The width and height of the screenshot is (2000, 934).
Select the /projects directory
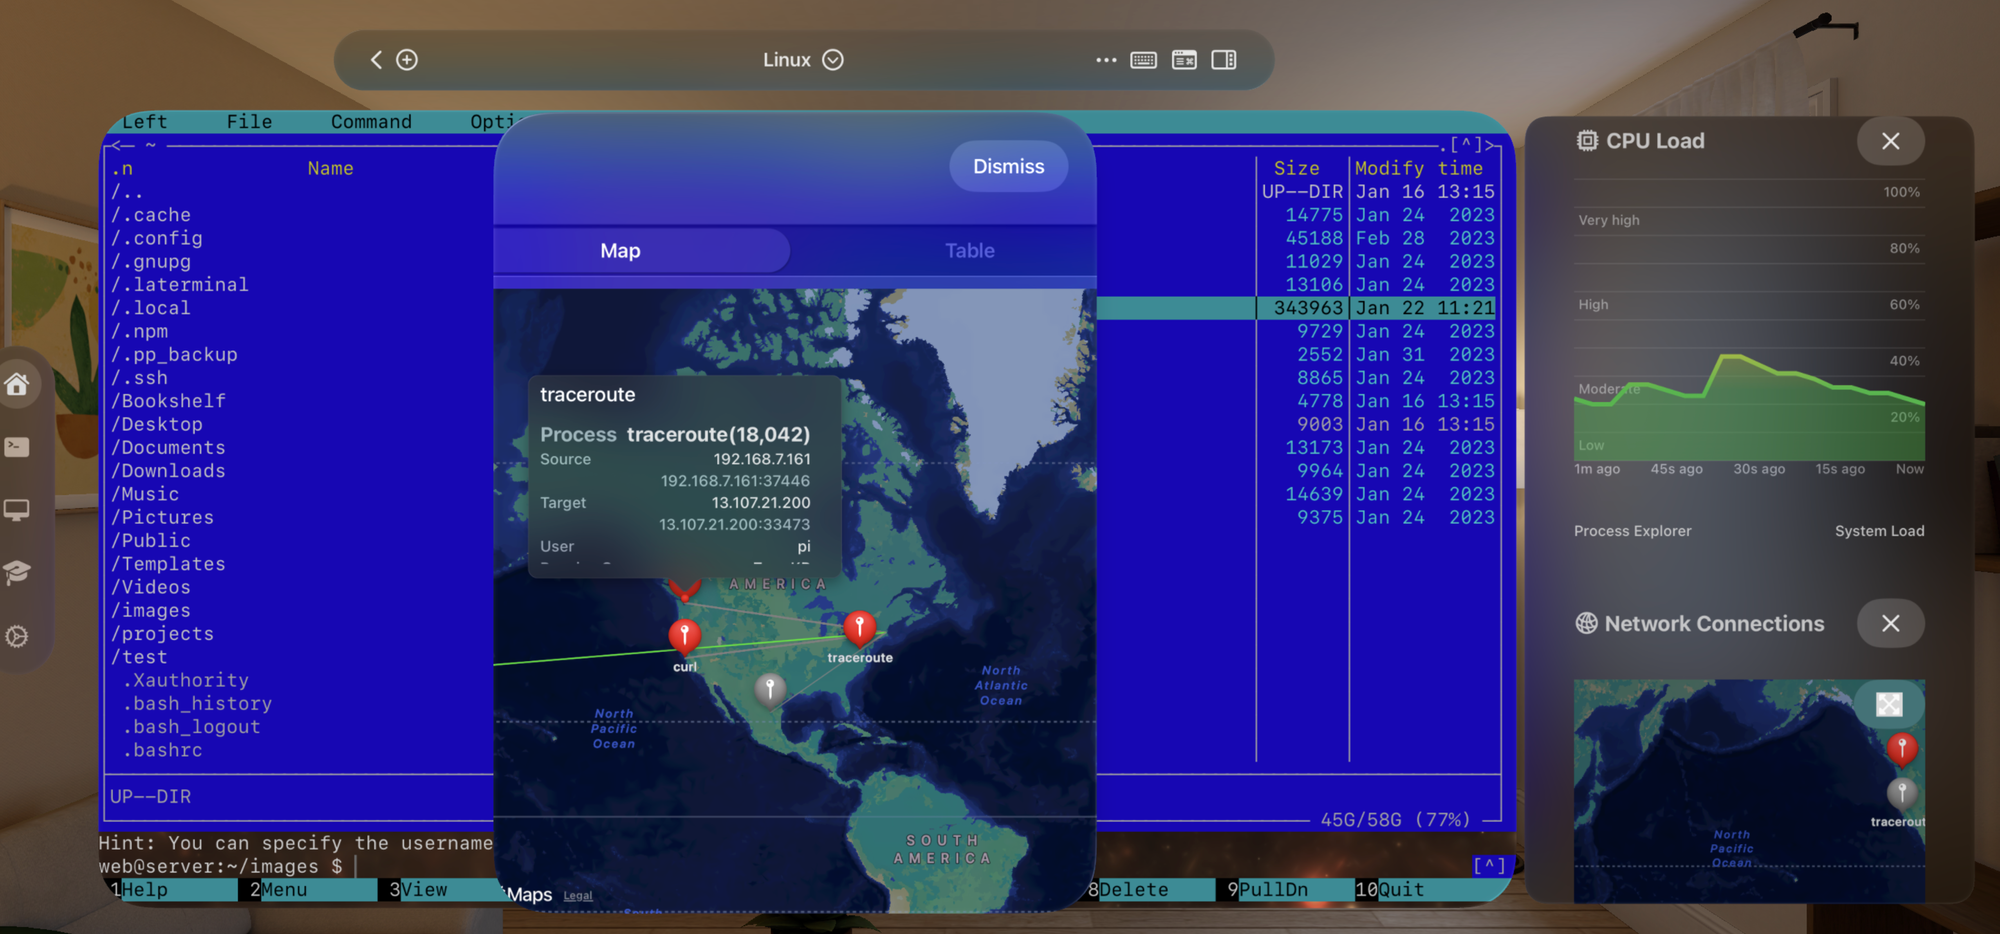pyautogui.click(x=162, y=634)
